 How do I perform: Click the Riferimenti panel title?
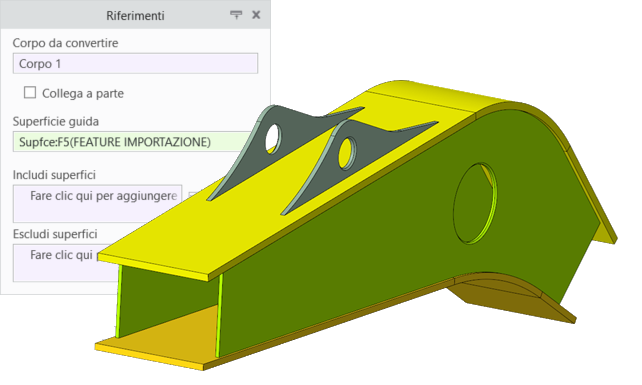[135, 16]
